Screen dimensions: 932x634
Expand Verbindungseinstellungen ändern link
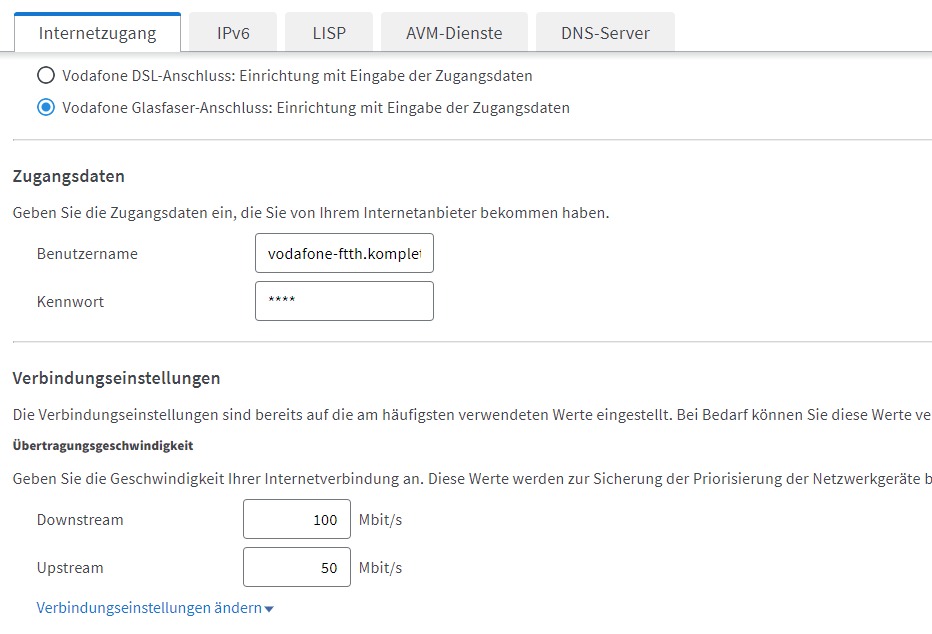click(149, 608)
